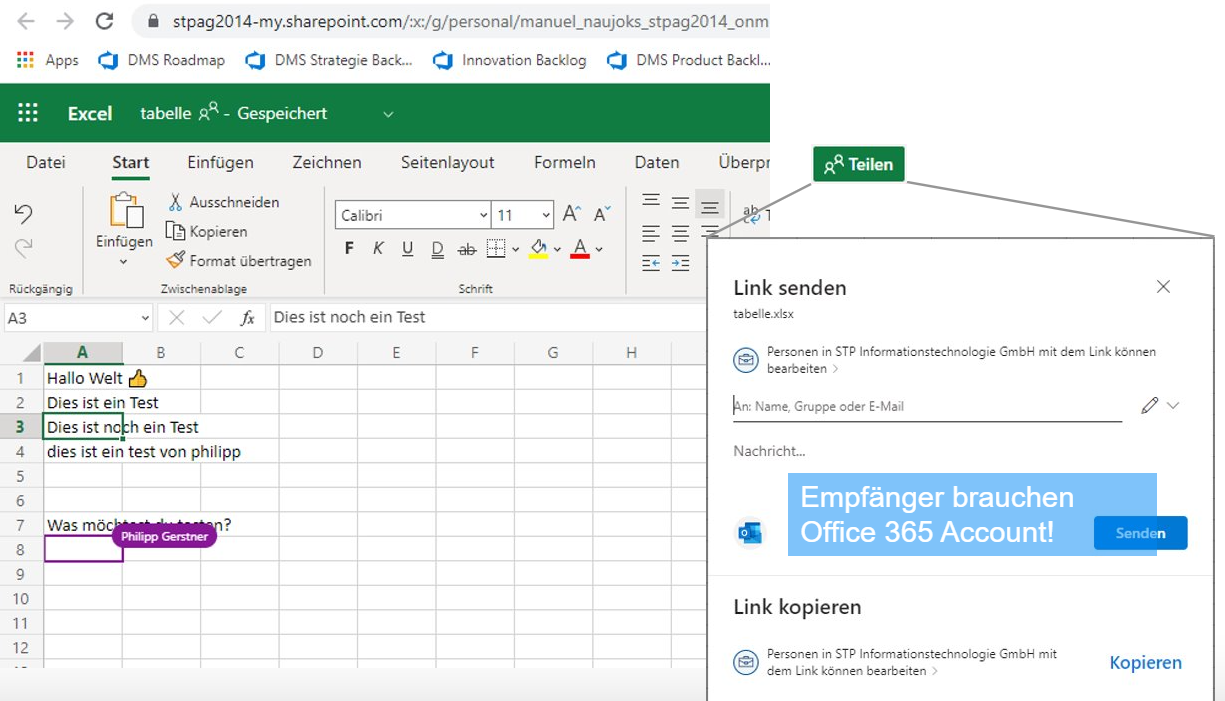Image resolution: width=1225 pixels, height=701 pixels.
Task: Open link settings under Link kopieren
Action: pyautogui.click(x=896, y=662)
